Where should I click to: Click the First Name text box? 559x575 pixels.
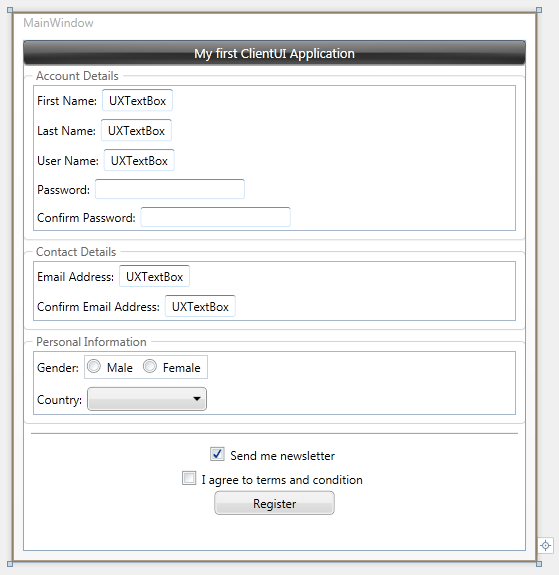click(x=138, y=100)
